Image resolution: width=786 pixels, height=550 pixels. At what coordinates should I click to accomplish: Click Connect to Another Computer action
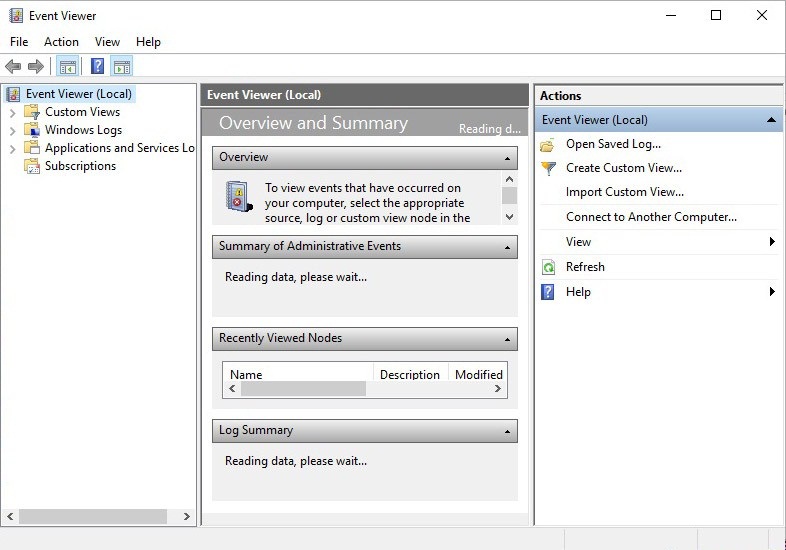(x=651, y=217)
